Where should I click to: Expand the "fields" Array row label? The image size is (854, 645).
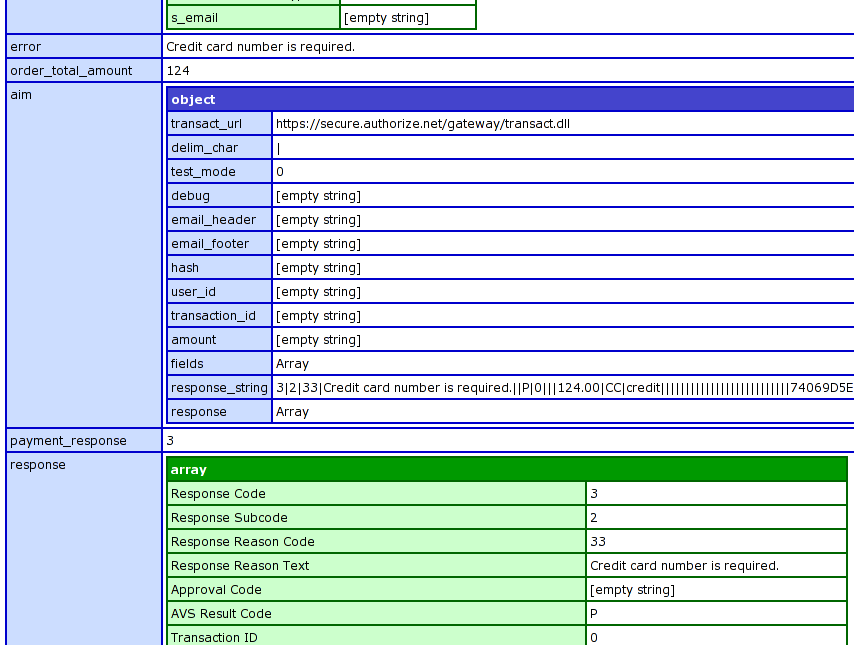(219, 364)
